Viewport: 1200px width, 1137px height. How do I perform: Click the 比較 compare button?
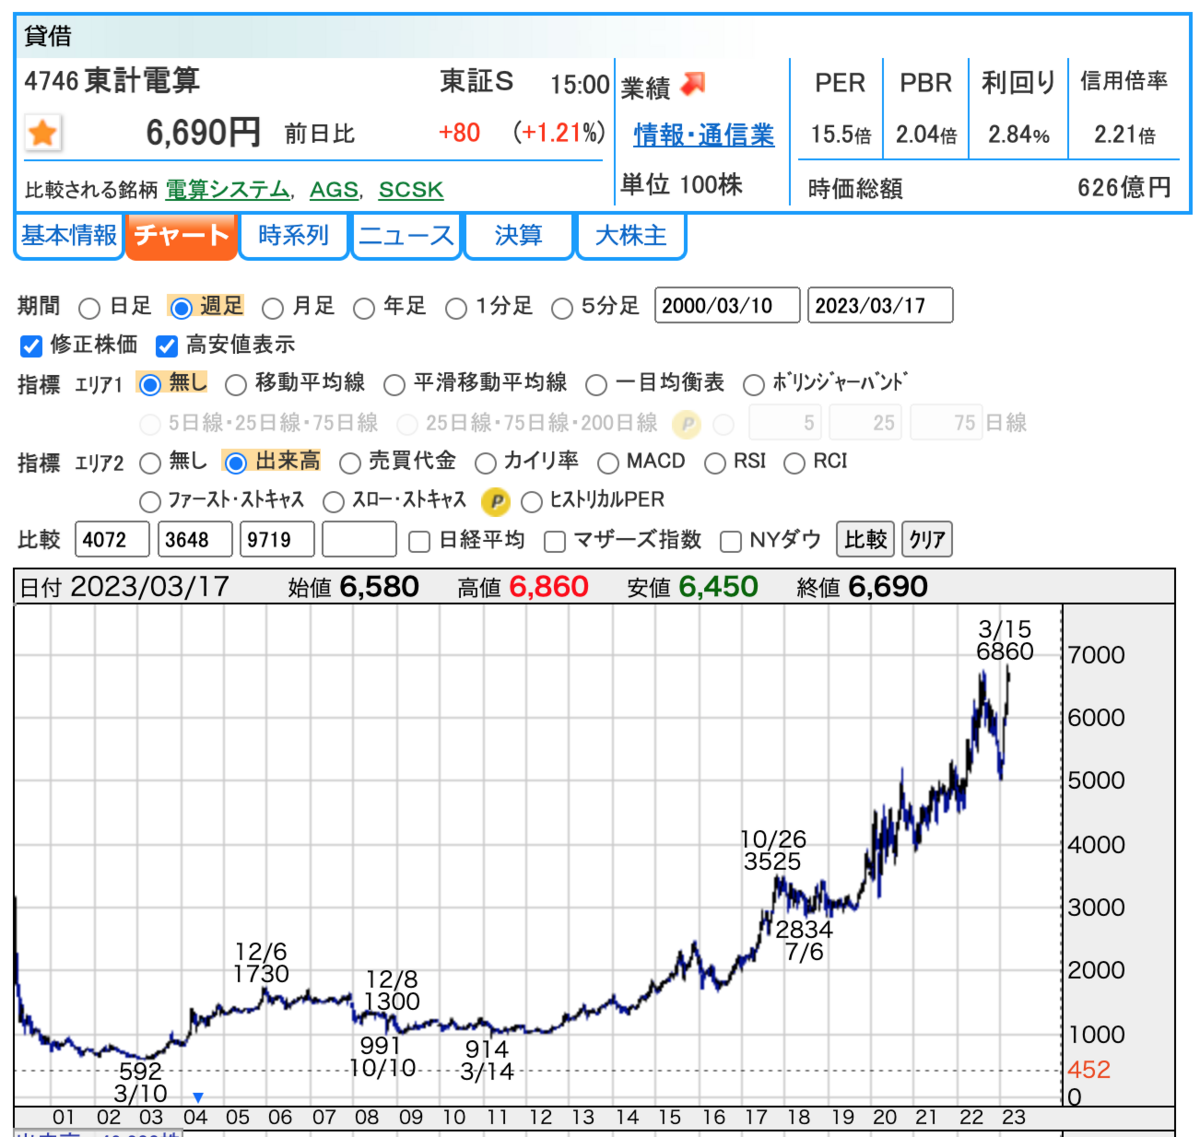(x=865, y=540)
